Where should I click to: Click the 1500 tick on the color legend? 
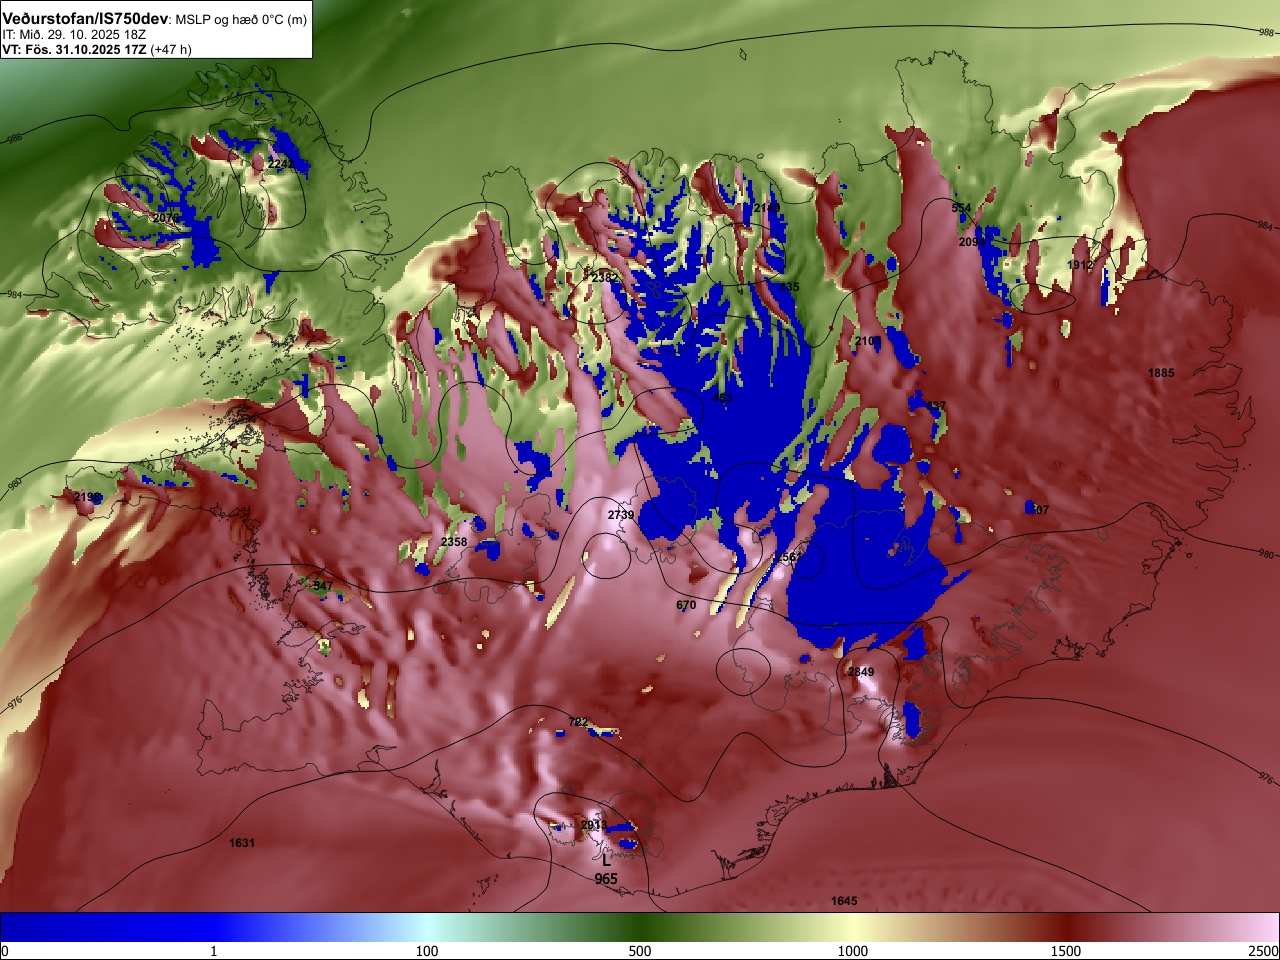click(1066, 951)
